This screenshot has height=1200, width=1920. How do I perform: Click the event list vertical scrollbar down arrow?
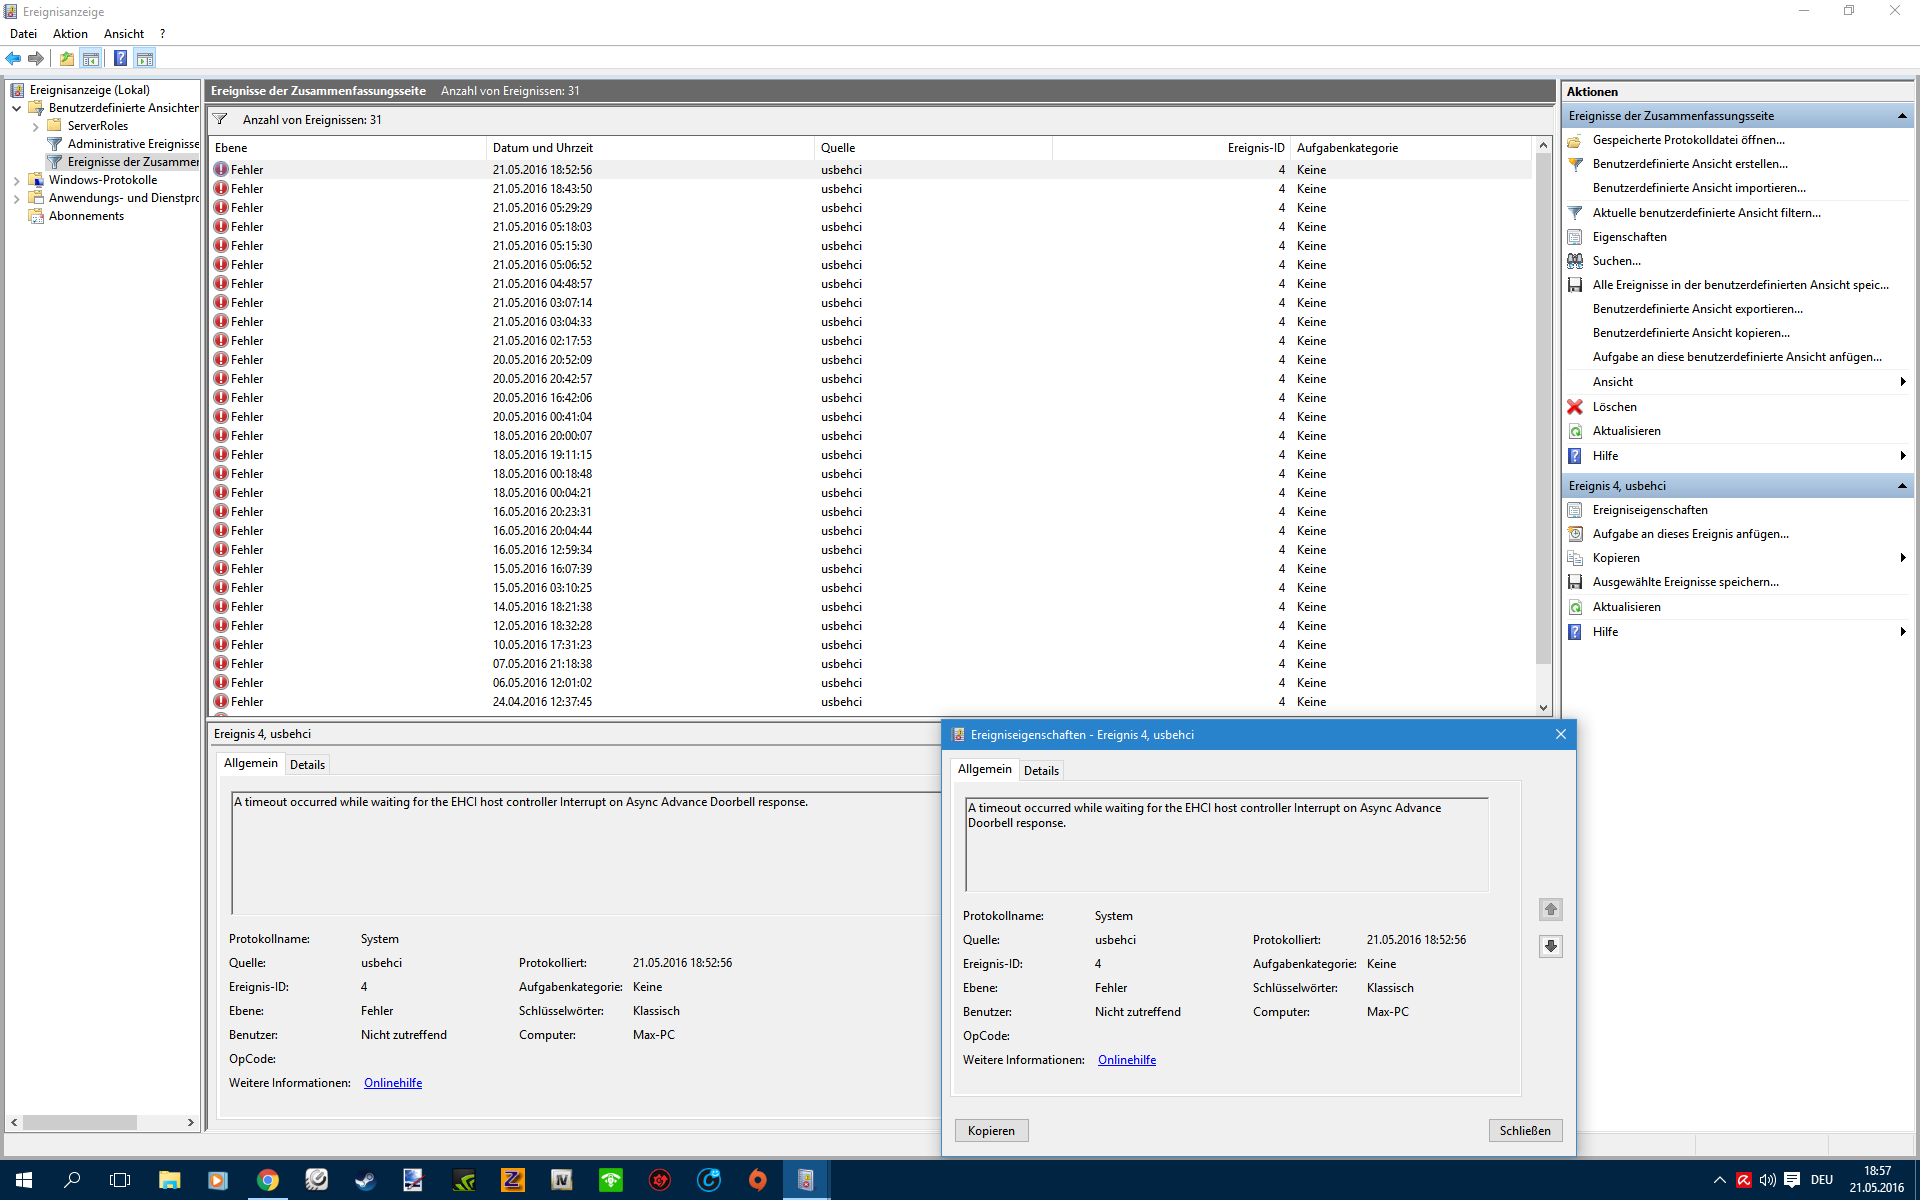tap(1543, 707)
